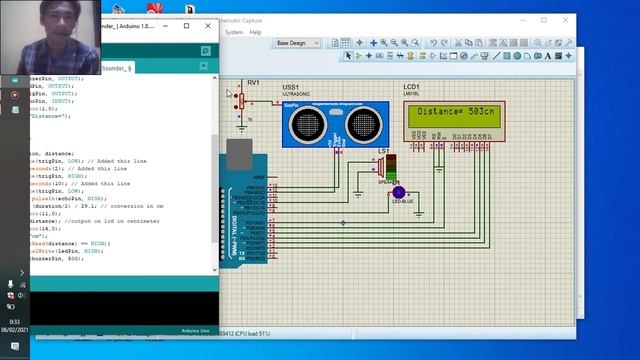The height and width of the screenshot is (360, 640).
Task: Click the RV1 potentiometer component
Action: pos(242,101)
